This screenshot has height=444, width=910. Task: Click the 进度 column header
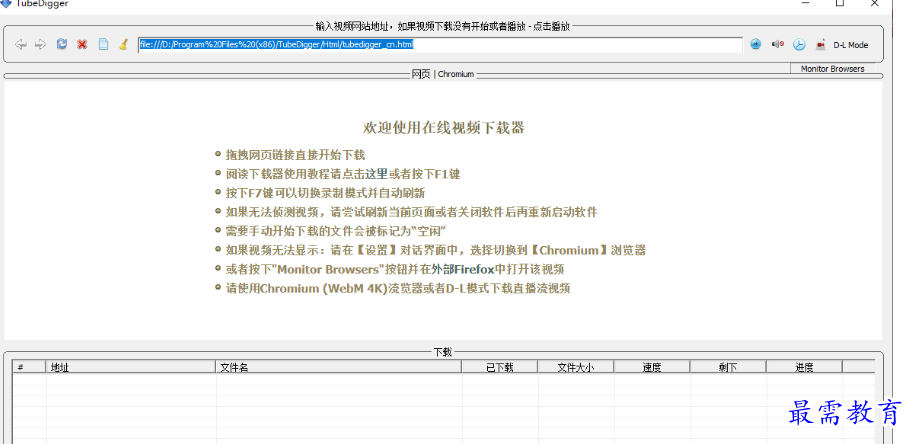(x=804, y=367)
